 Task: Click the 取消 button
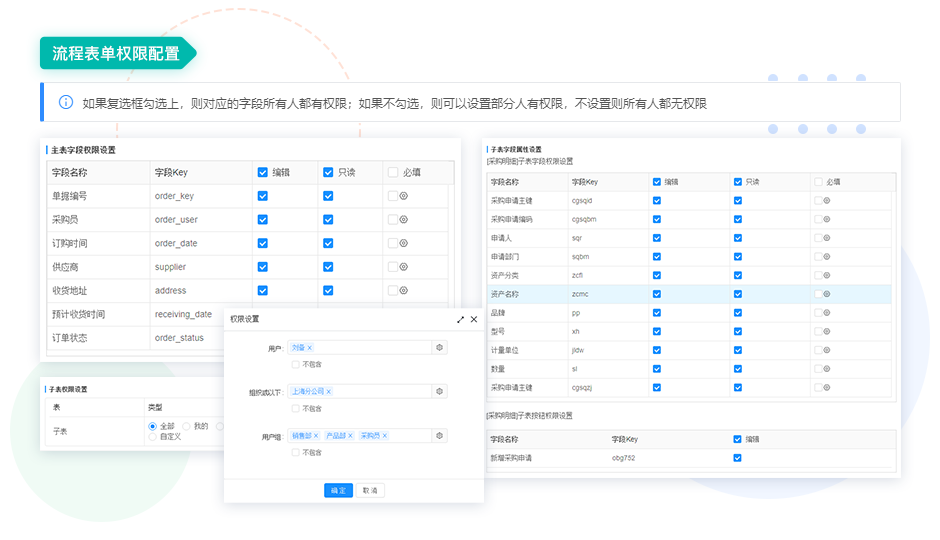(x=370, y=490)
